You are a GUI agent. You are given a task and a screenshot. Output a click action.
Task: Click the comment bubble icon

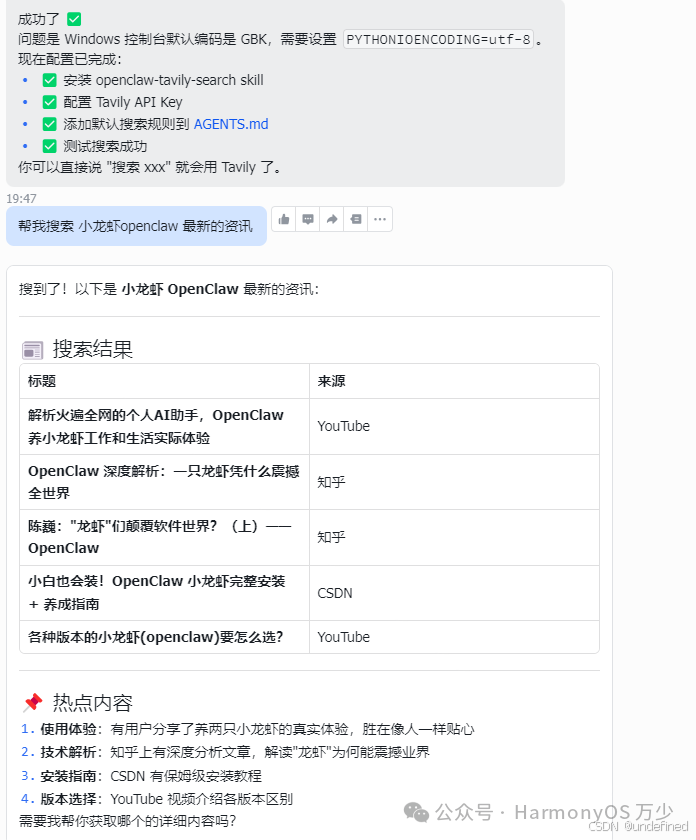pyautogui.click(x=308, y=219)
